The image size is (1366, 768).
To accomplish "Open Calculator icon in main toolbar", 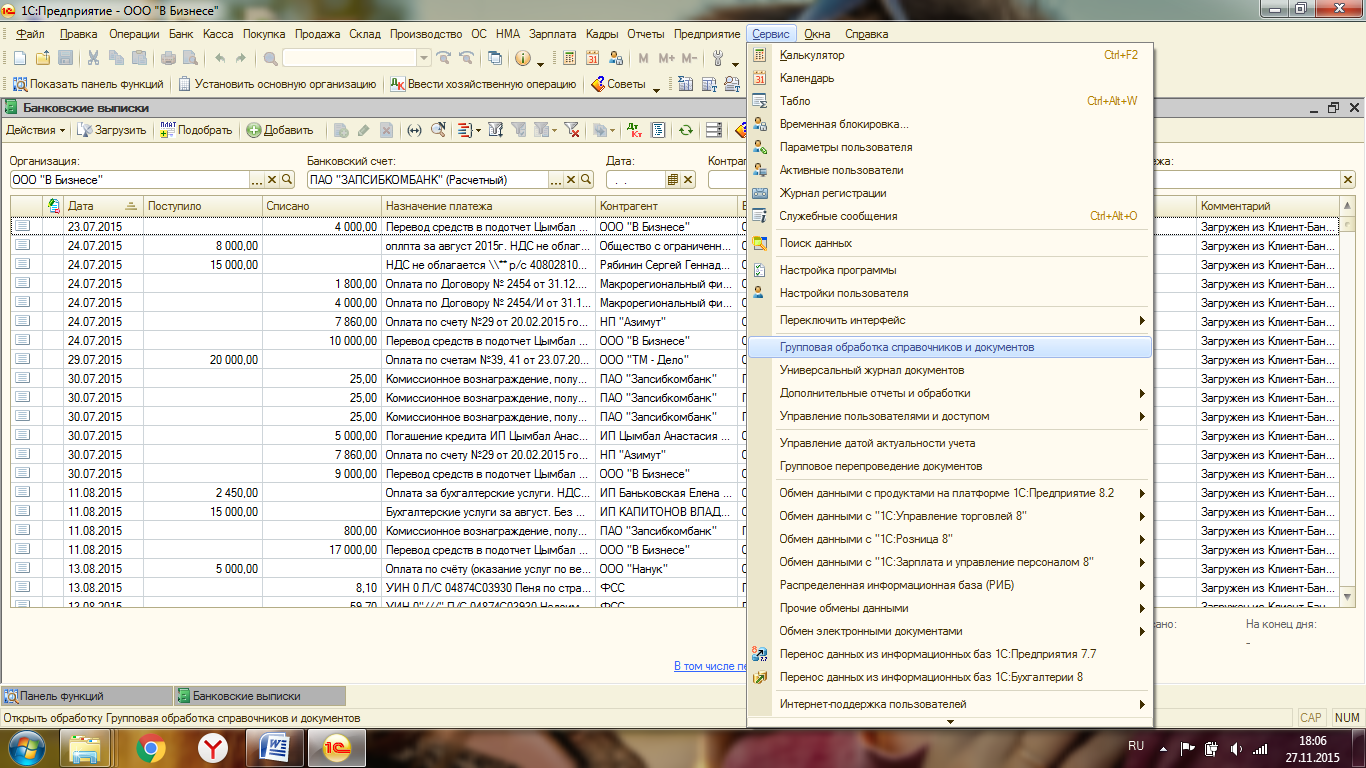I will [x=569, y=58].
